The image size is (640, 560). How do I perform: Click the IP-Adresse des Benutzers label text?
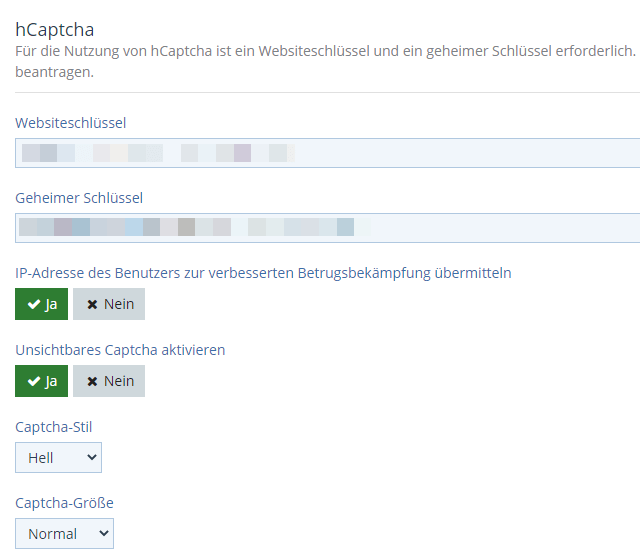pyautogui.click(x=263, y=273)
